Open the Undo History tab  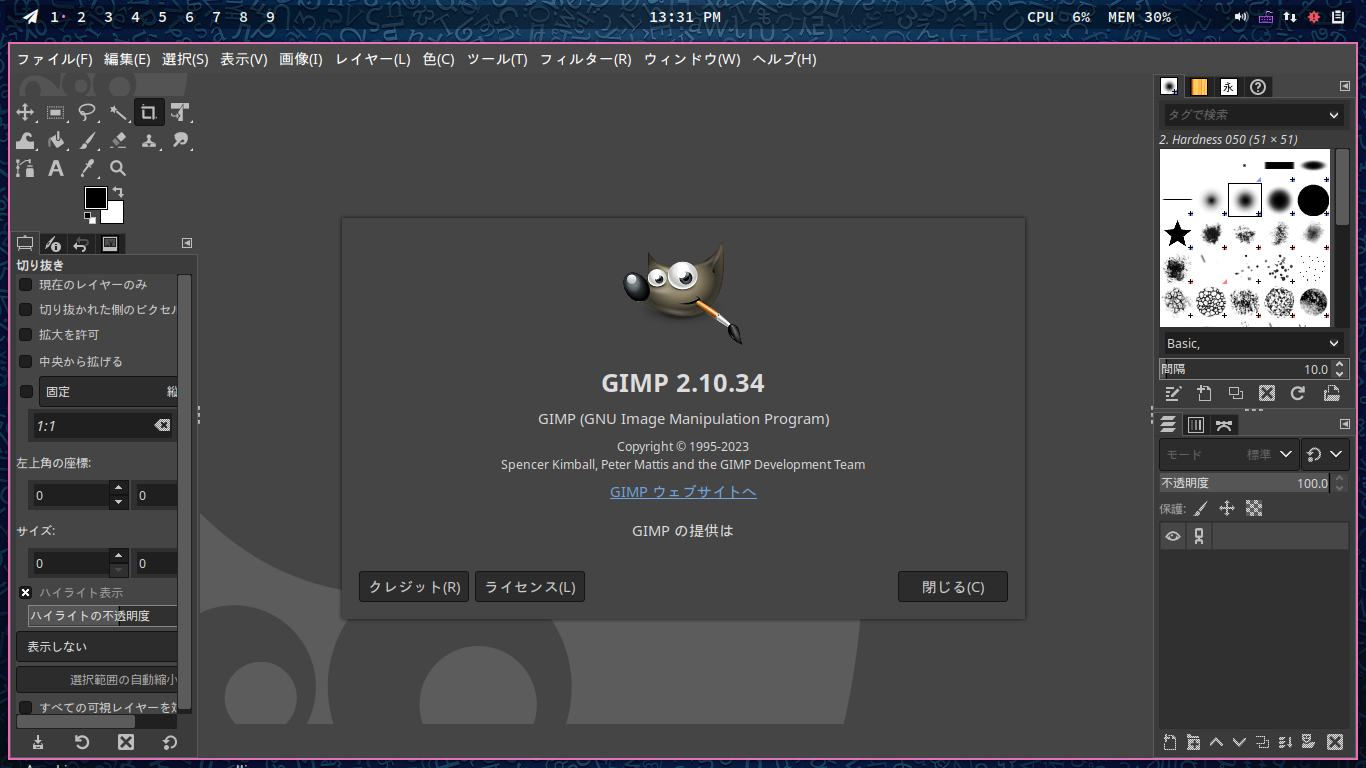click(82, 243)
